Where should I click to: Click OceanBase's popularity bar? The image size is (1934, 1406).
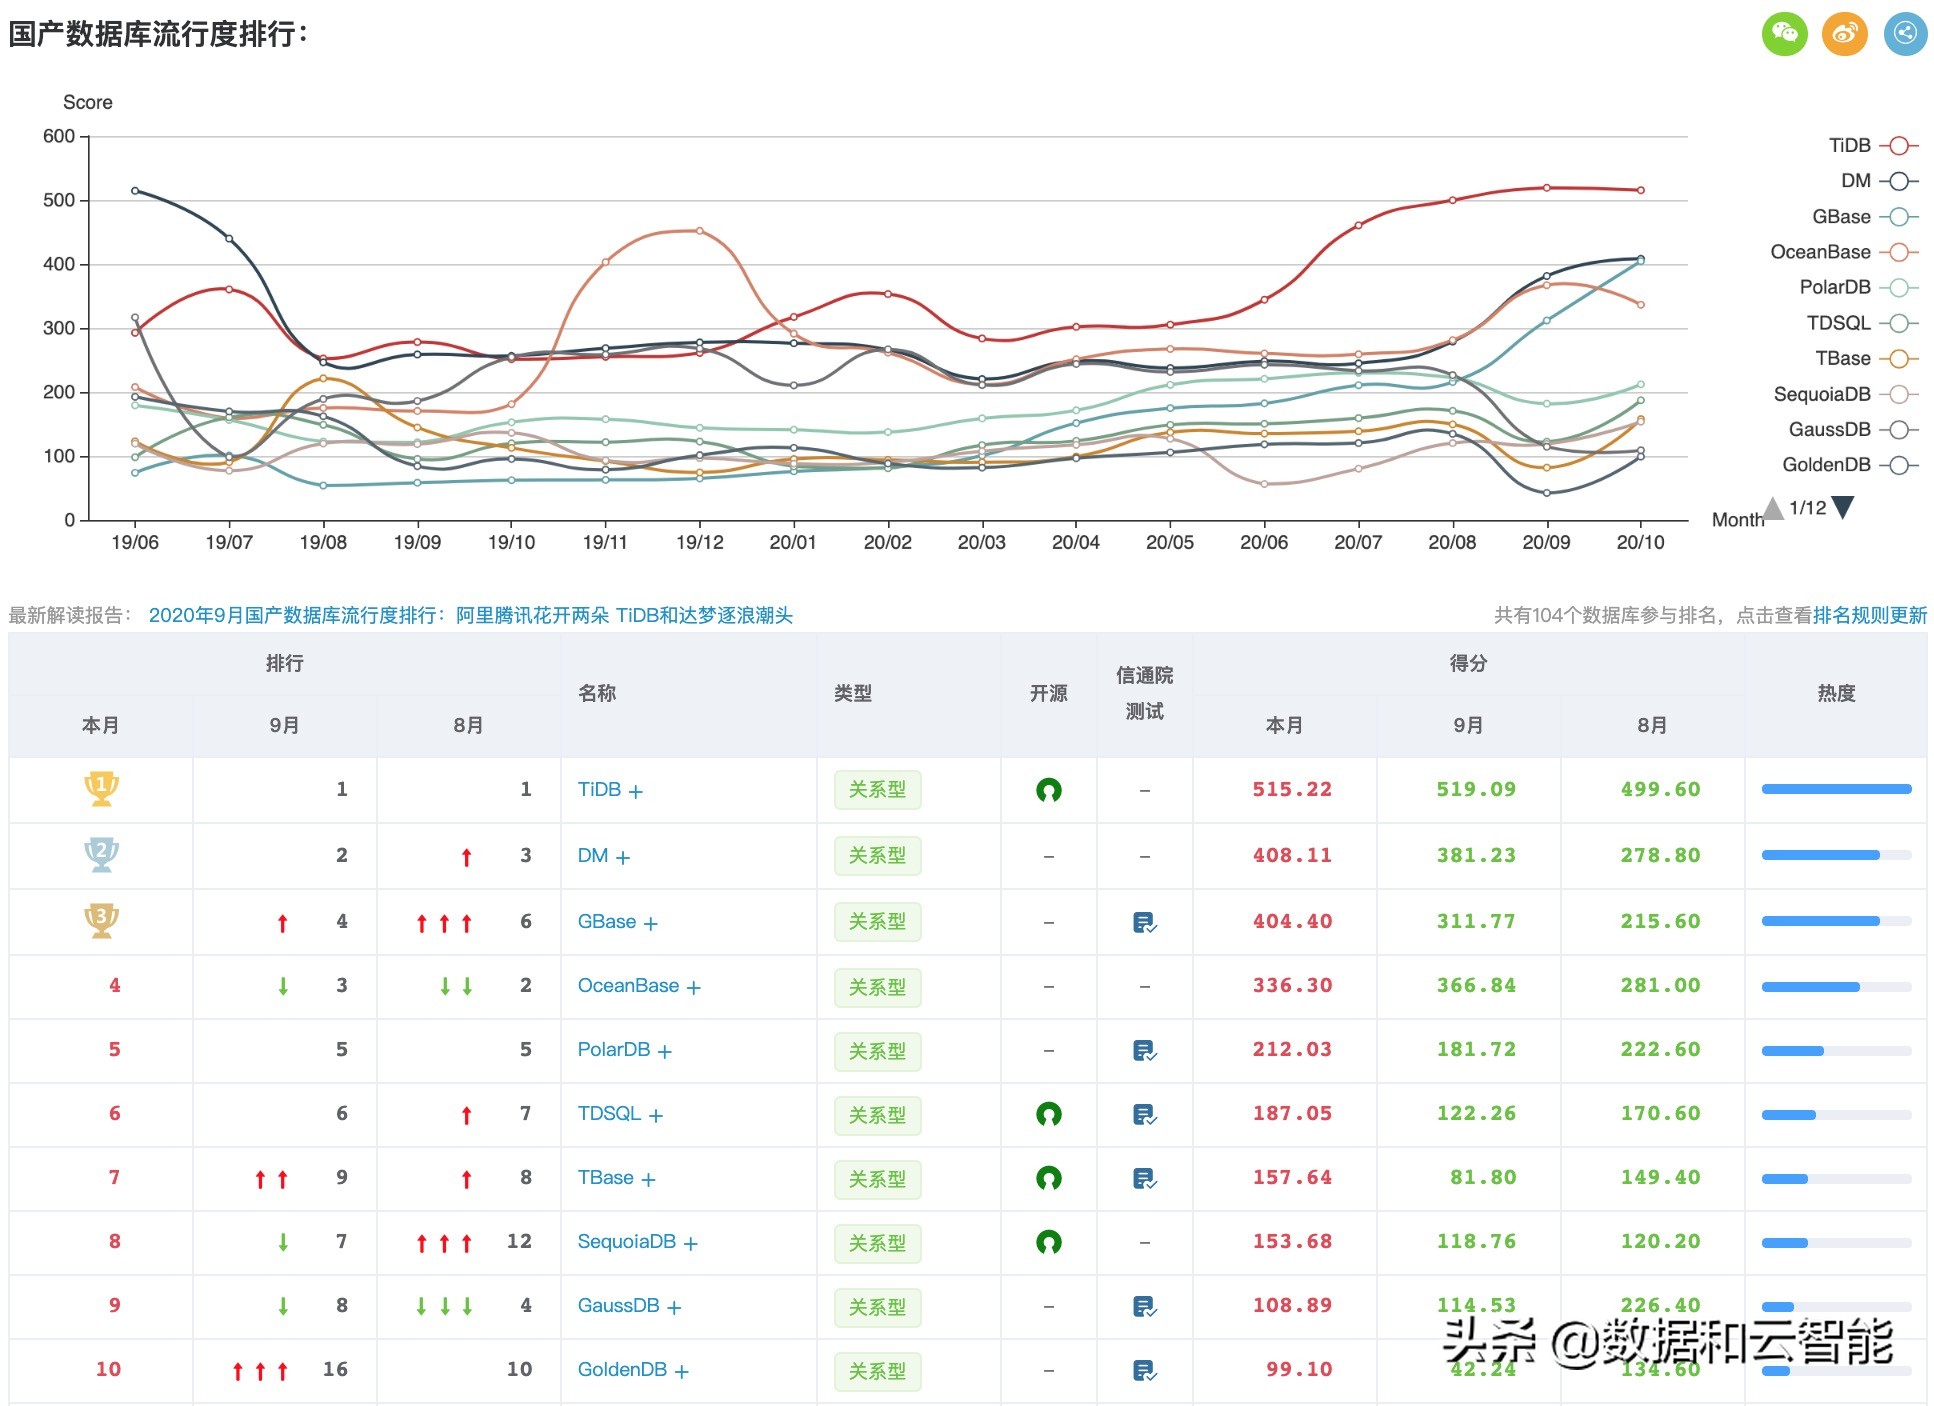pyautogui.click(x=1836, y=987)
